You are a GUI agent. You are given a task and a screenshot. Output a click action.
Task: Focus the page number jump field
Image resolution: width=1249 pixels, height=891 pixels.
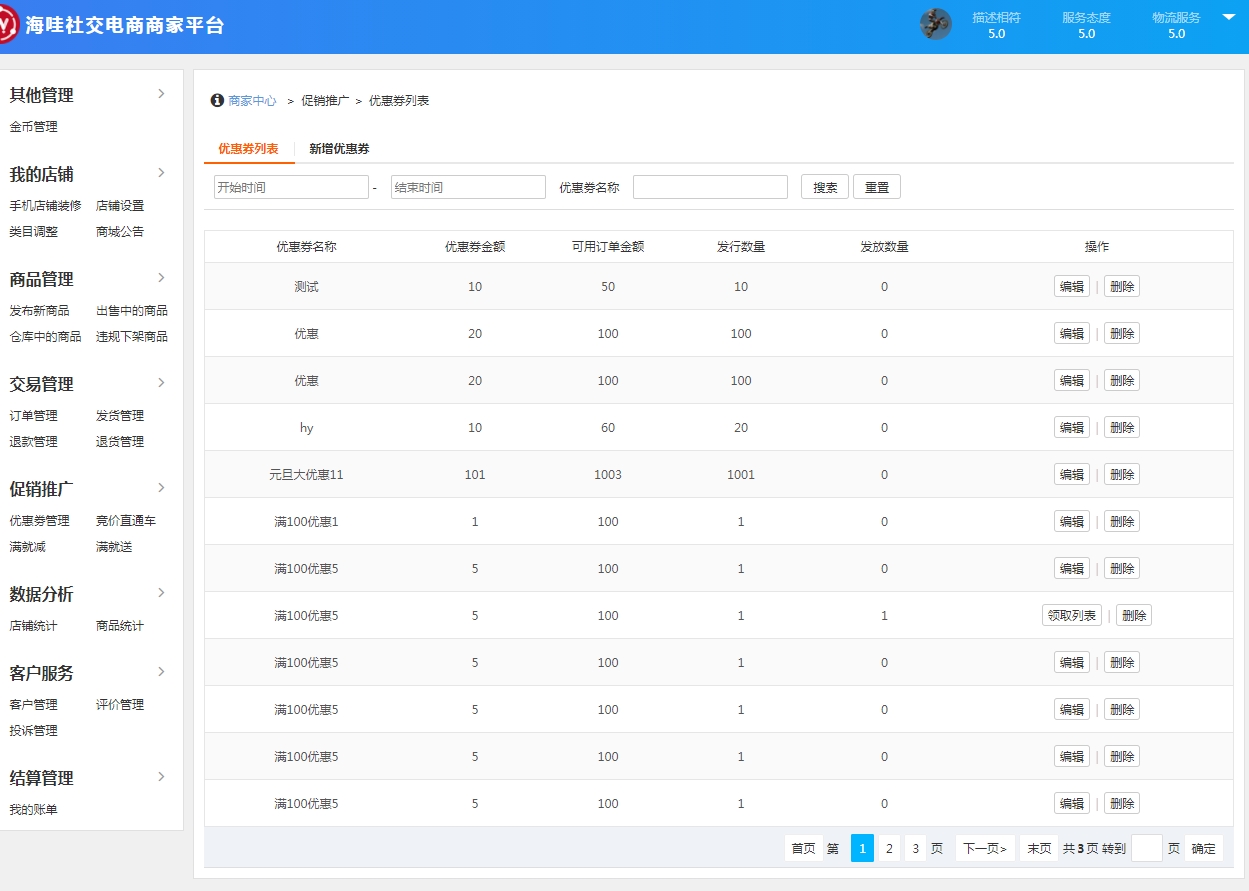1147,848
